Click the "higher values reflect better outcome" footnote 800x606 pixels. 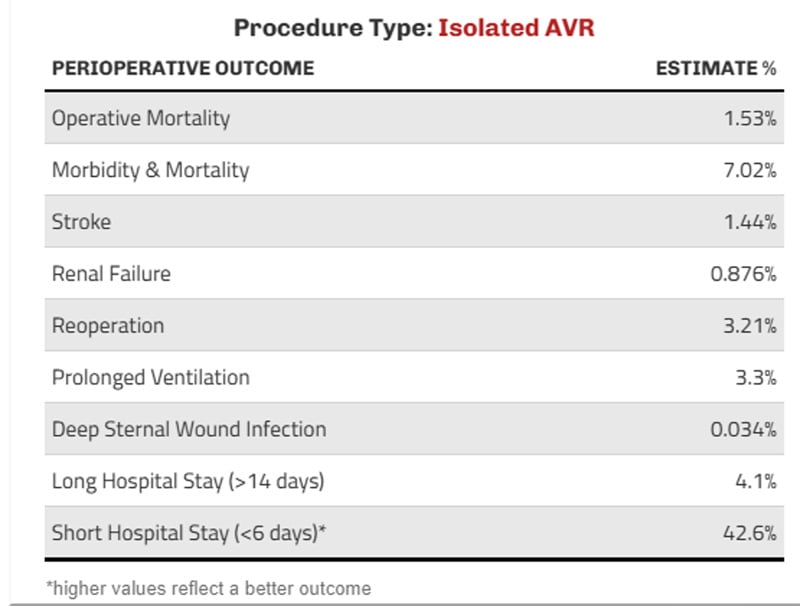tap(208, 588)
